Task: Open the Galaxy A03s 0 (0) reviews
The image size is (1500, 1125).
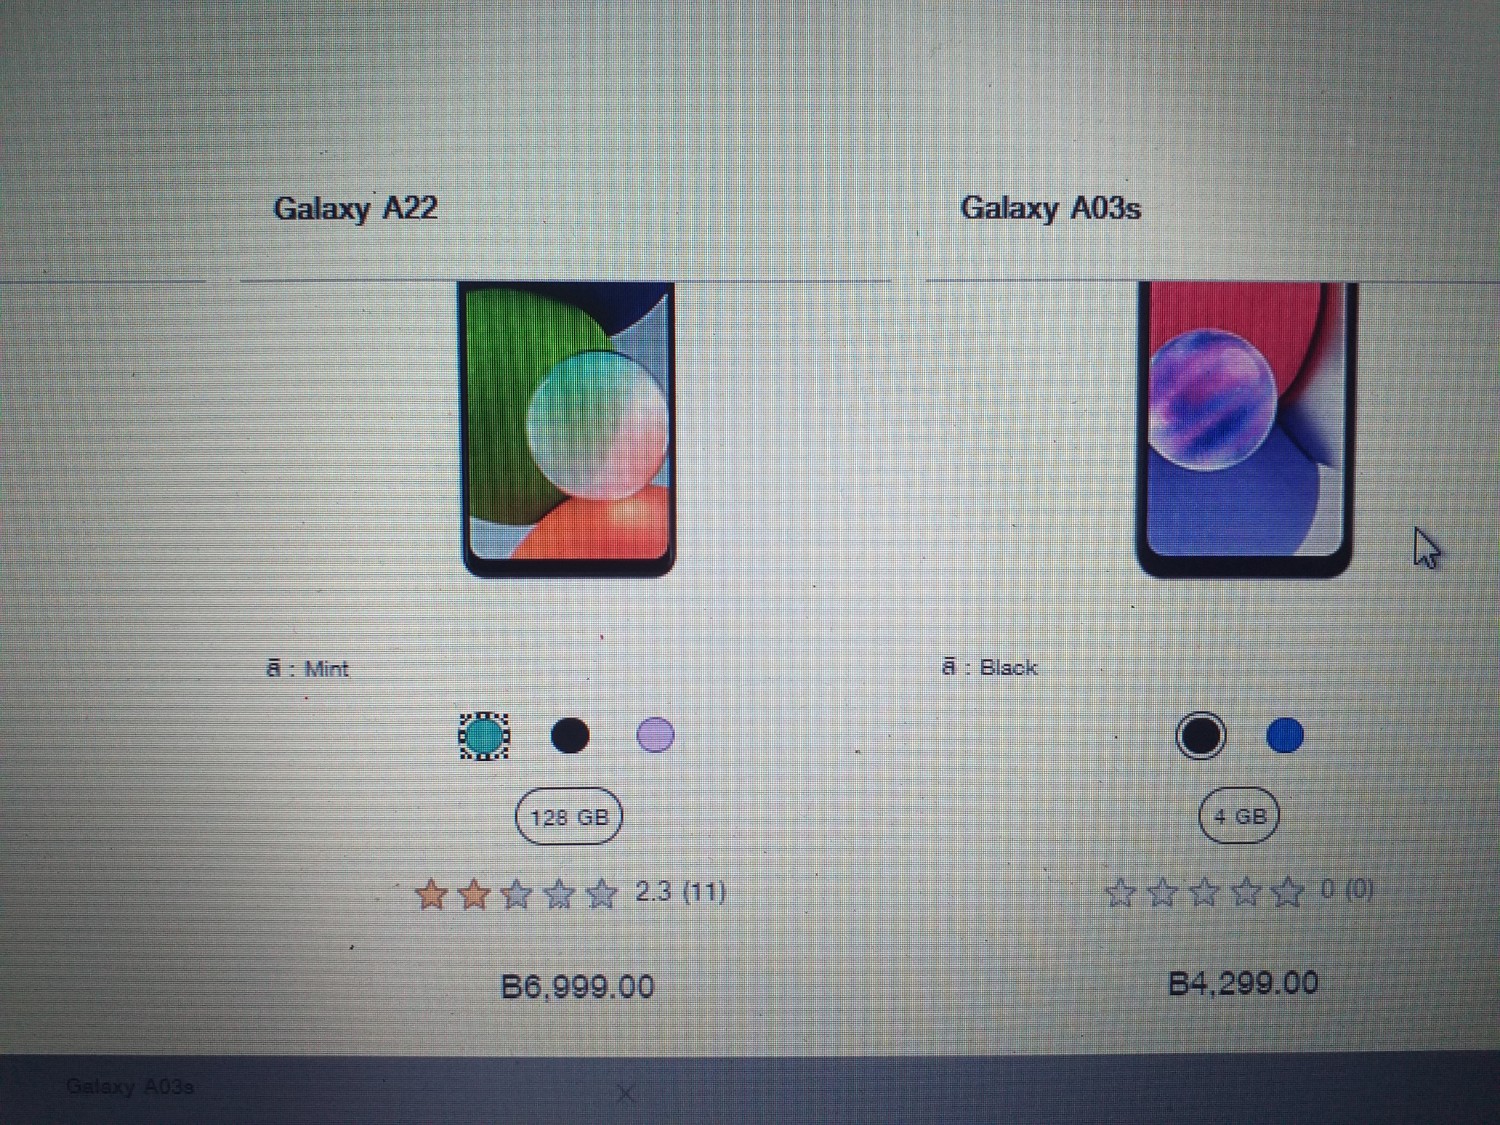Action: 1347,888
